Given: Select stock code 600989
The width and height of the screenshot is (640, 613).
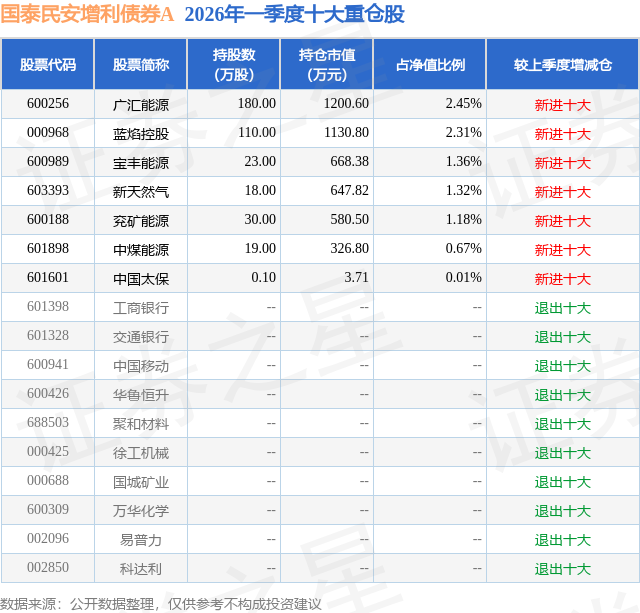Looking at the screenshot, I should coord(48,162).
